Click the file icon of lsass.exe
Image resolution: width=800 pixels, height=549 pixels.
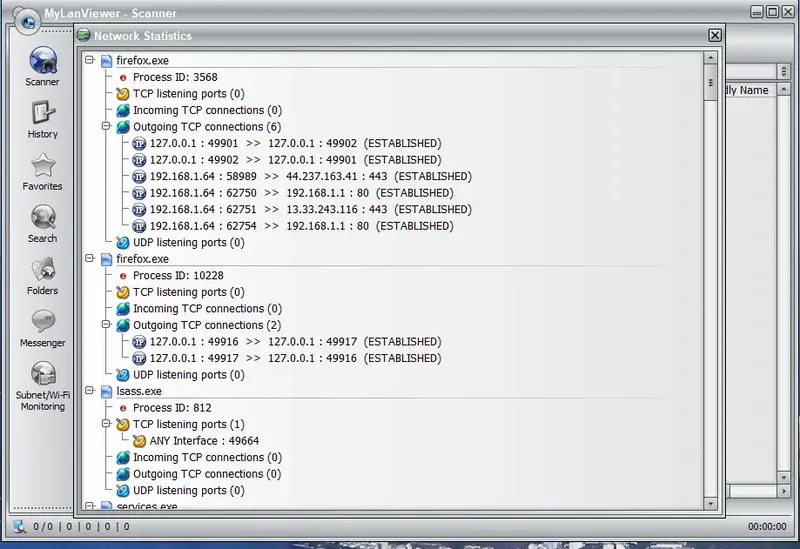point(106,391)
